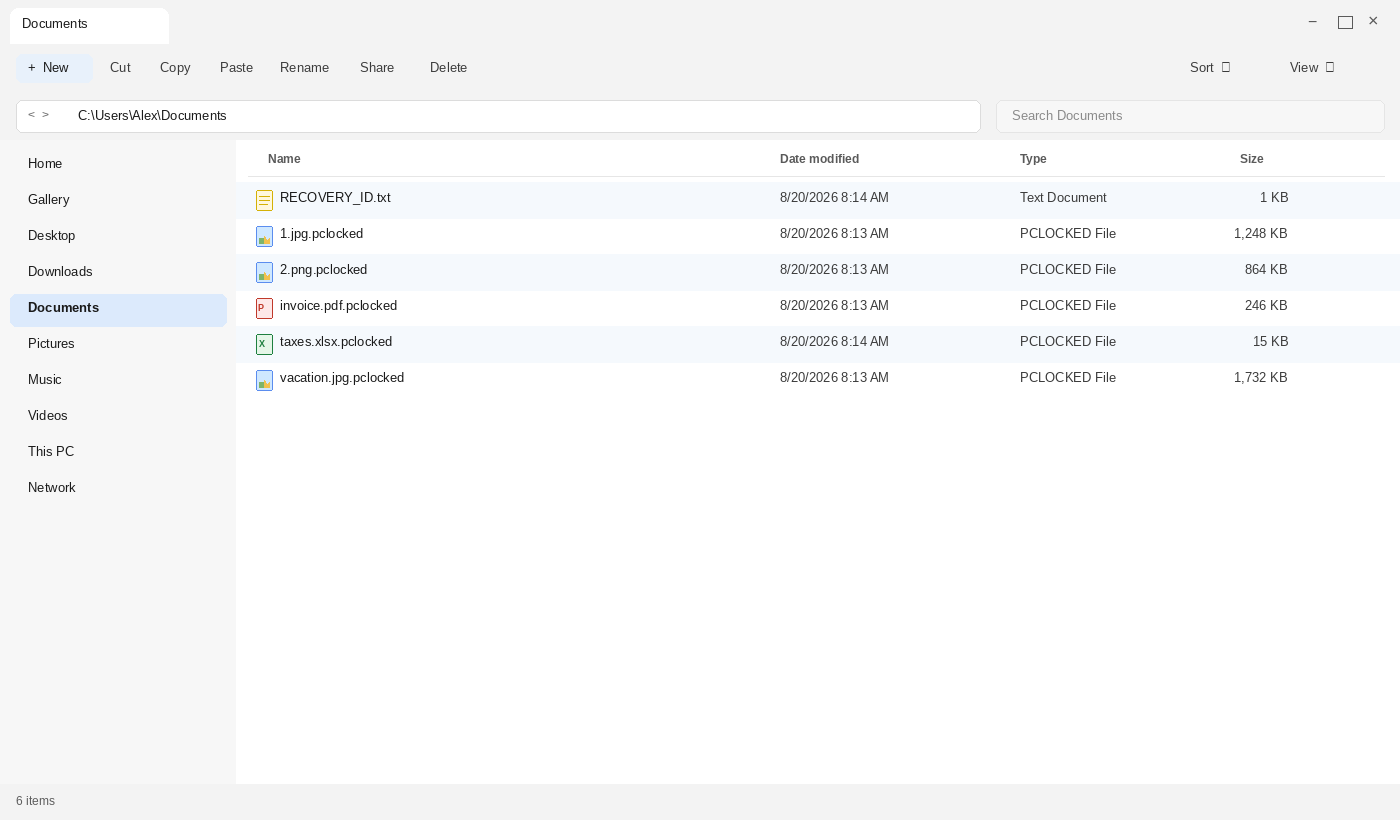This screenshot has width=1400, height=820.
Task: Click the 864 KB size cell
Action: click(x=1266, y=270)
